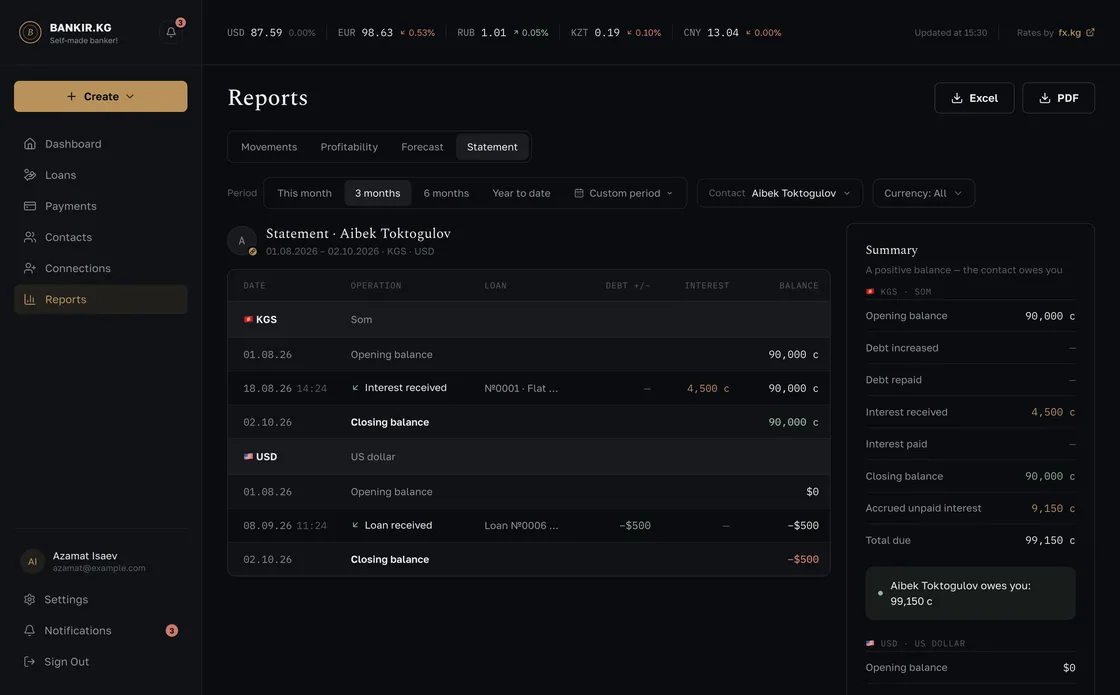
Task: Open the Create dropdown button
Action: tap(101, 96)
